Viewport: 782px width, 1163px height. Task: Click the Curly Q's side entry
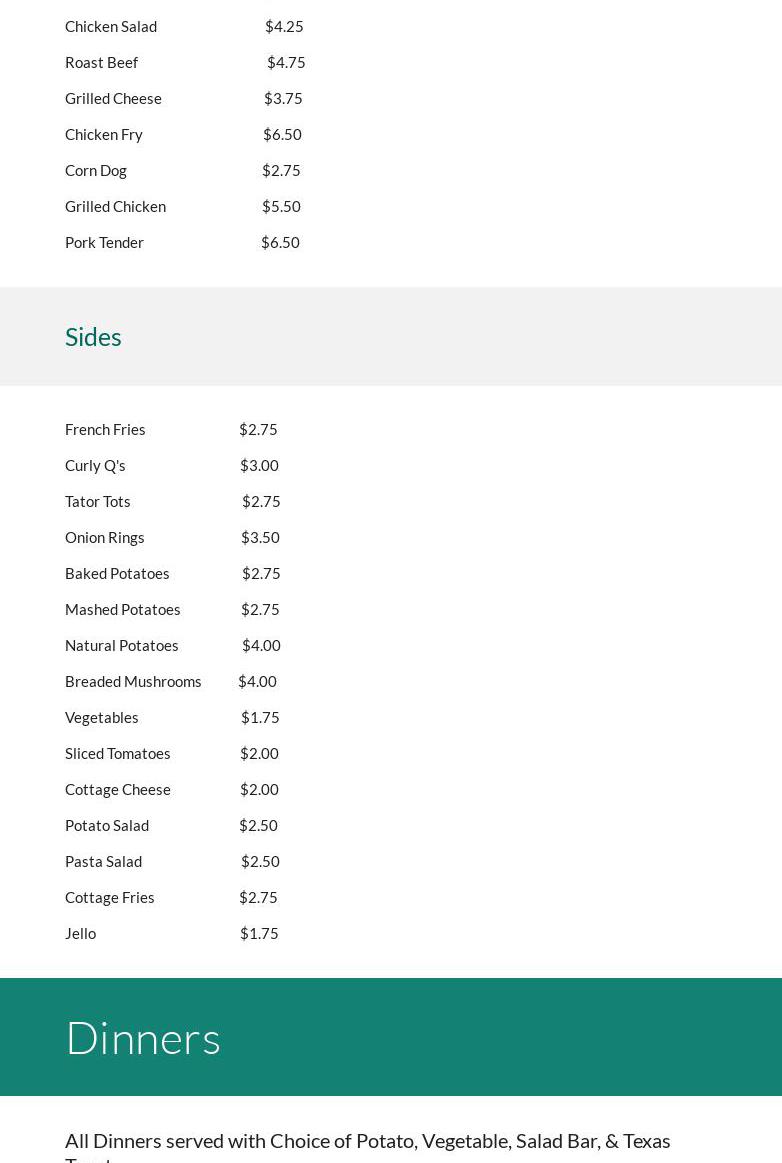pyautogui.click(x=95, y=466)
